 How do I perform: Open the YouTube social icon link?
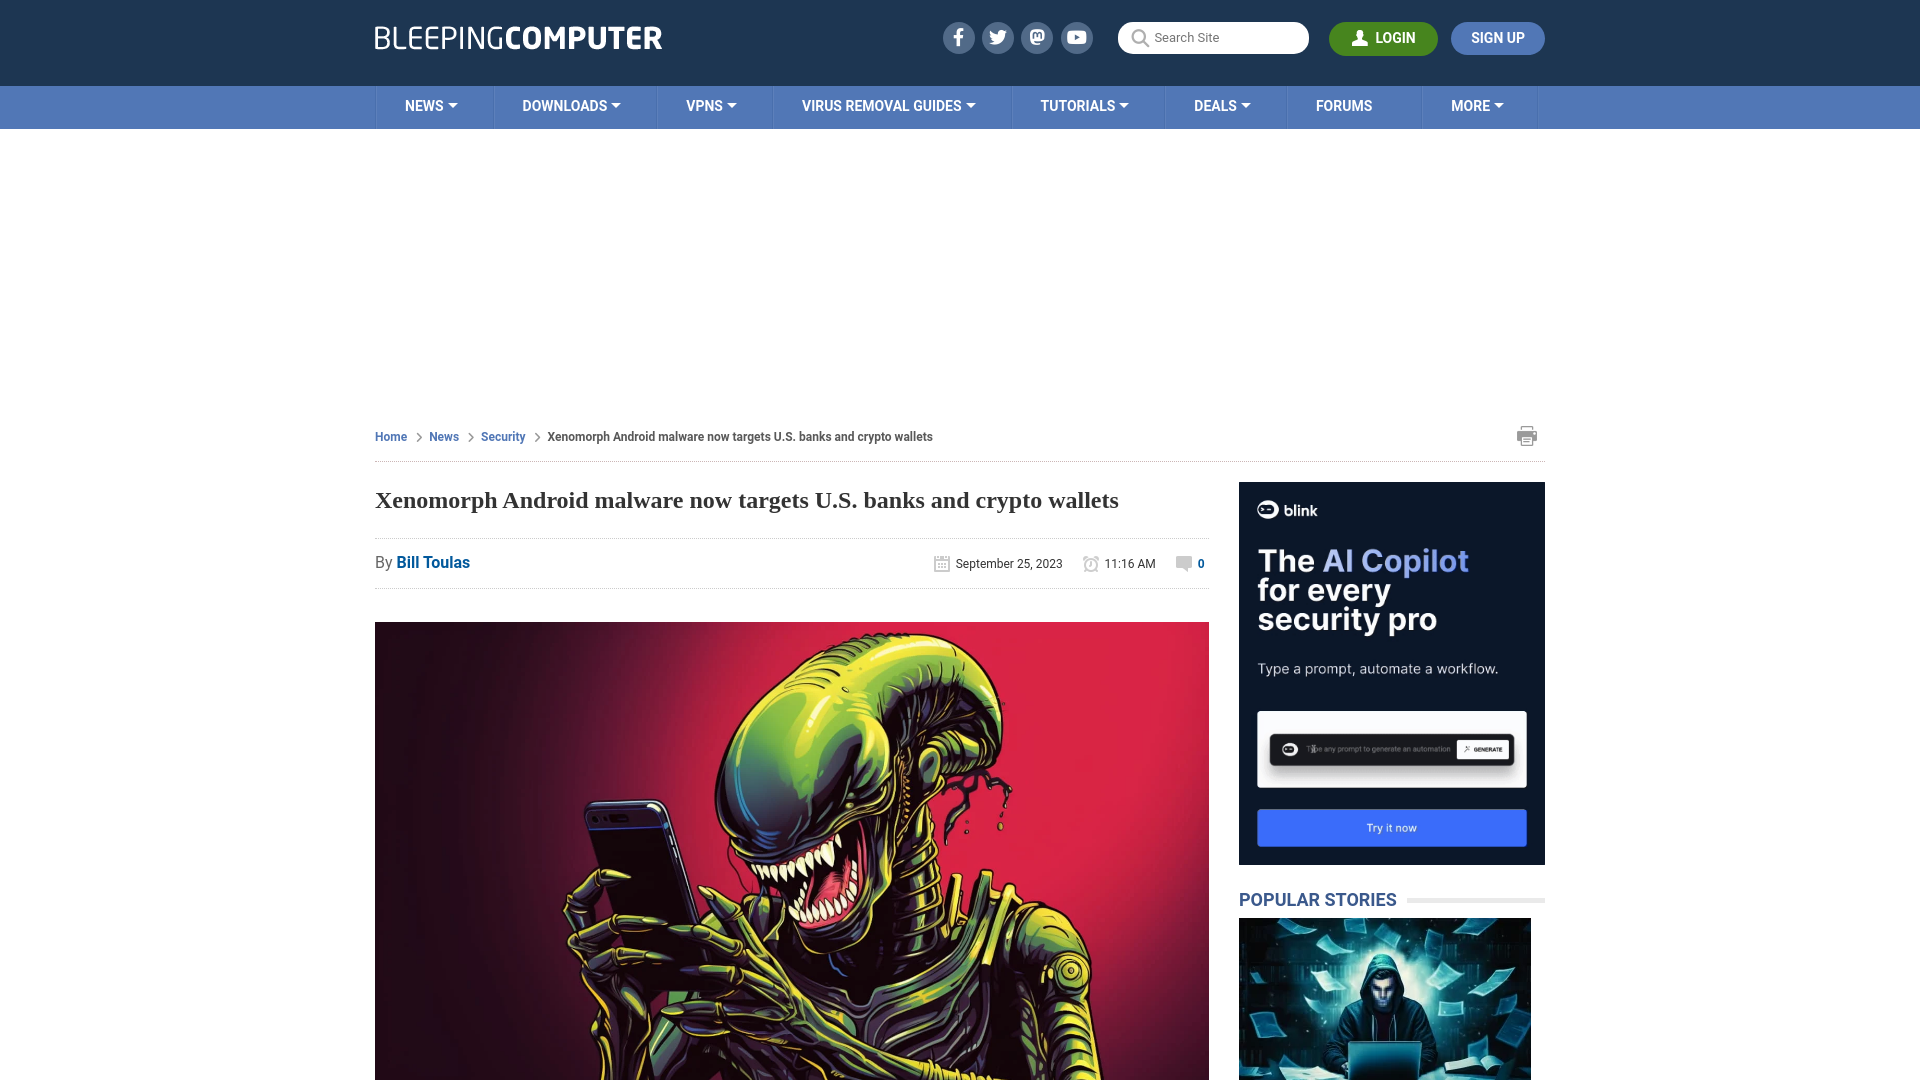(1077, 37)
